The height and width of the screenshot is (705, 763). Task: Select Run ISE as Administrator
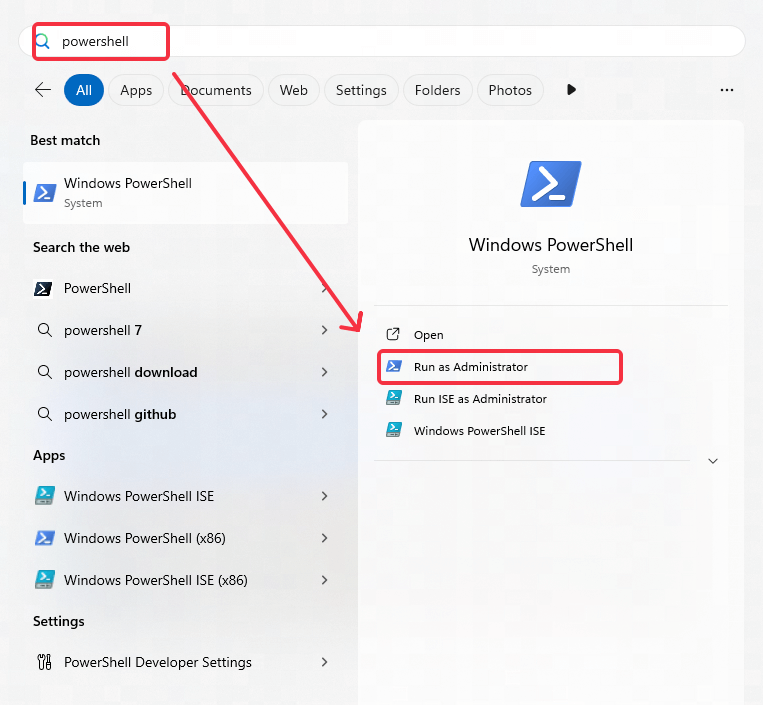(480, 399)
